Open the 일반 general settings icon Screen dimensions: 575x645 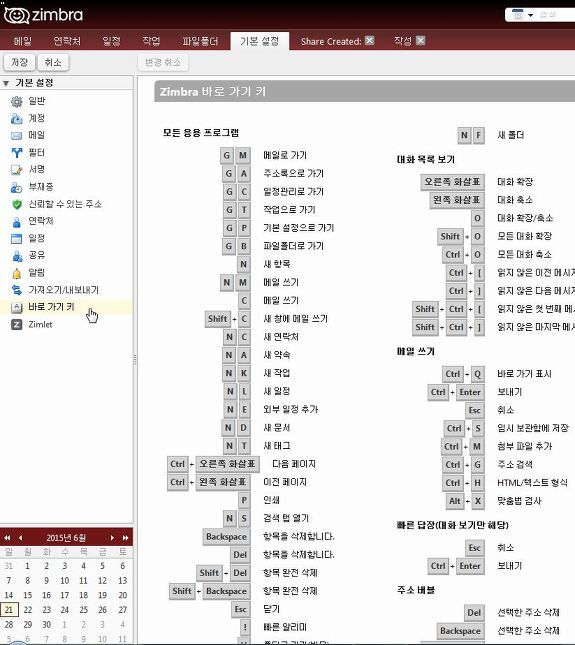pyautogui.click(x=16, y=101)
